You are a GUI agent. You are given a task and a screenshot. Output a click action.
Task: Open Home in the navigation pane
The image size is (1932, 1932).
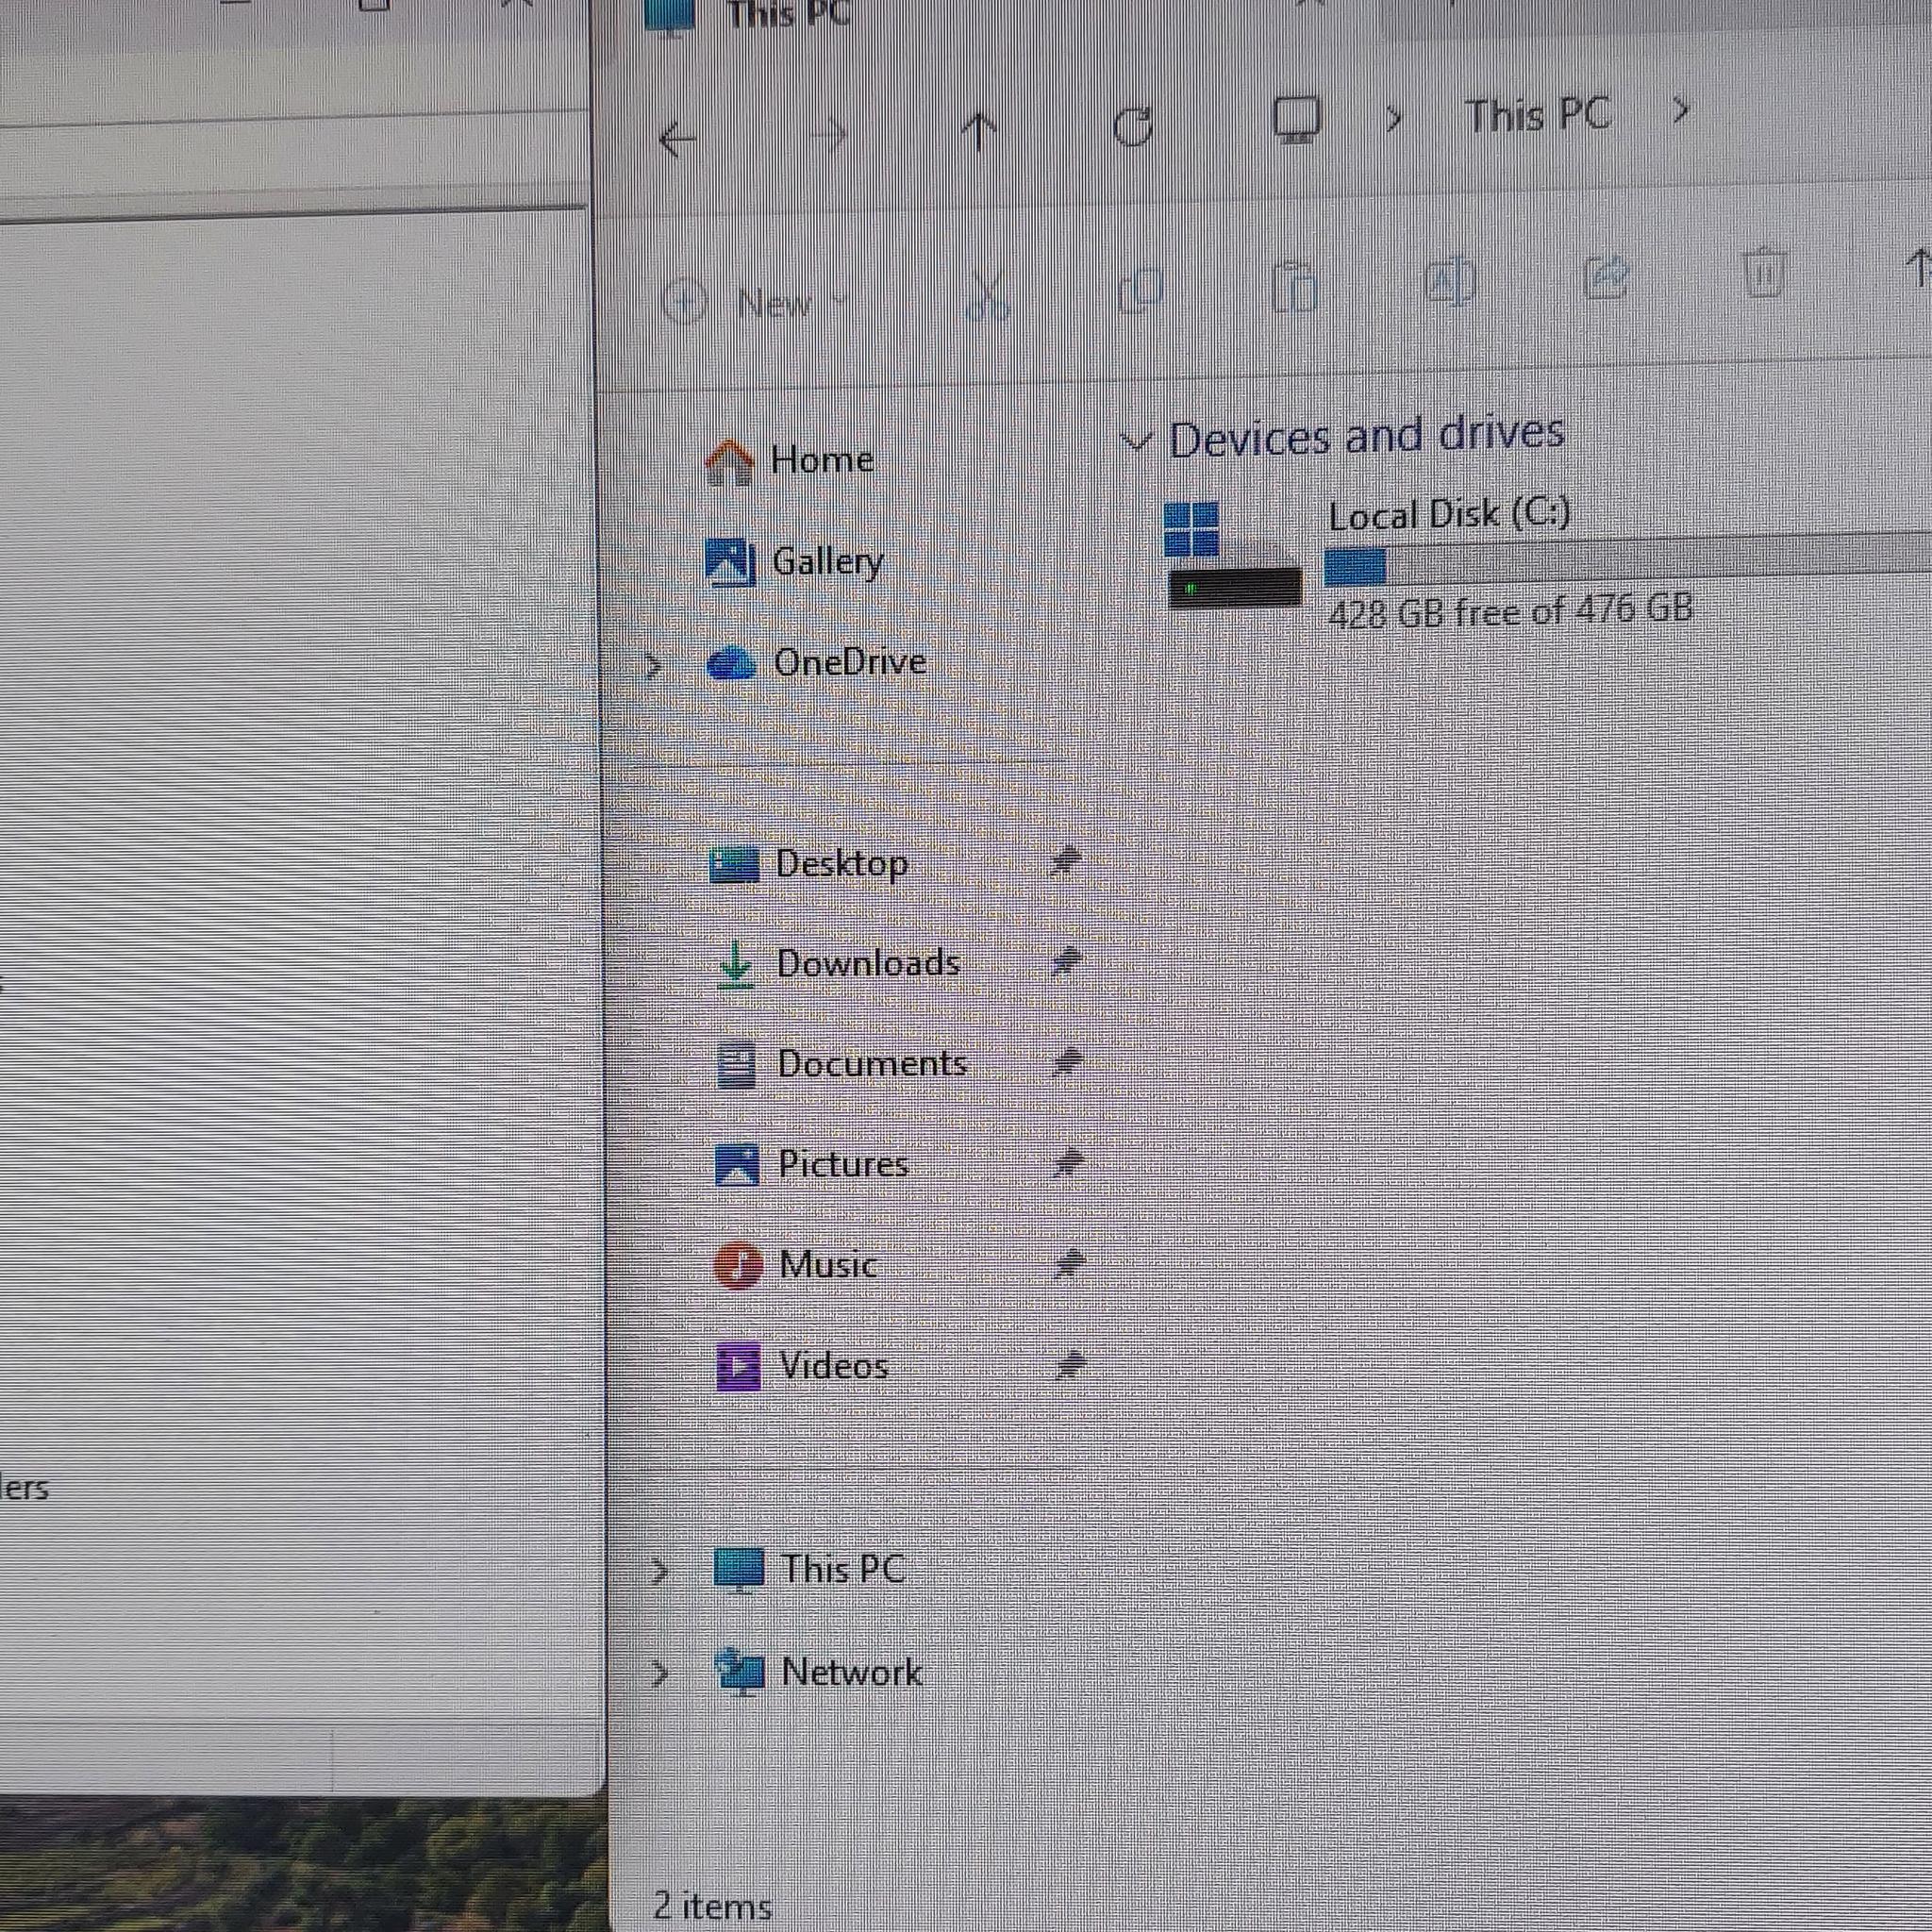790,461
